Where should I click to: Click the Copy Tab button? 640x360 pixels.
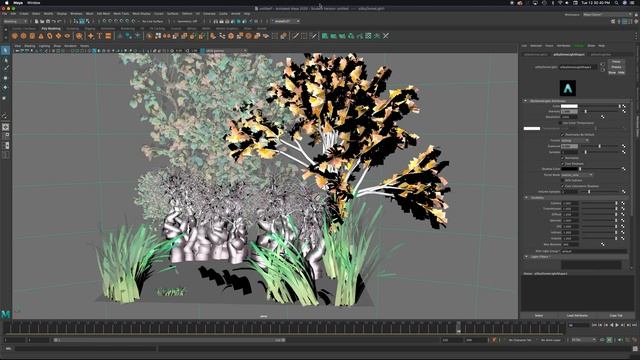click(616, 316)
